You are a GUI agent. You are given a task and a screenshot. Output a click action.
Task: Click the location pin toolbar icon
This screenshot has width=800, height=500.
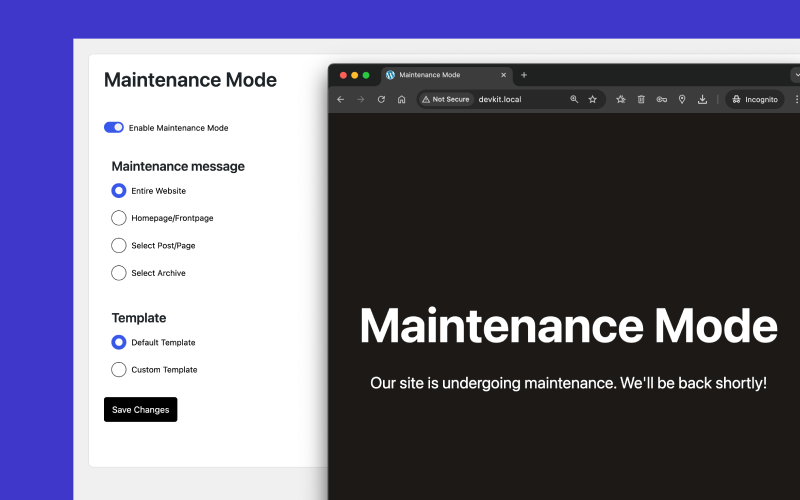[x=682, y=99]
